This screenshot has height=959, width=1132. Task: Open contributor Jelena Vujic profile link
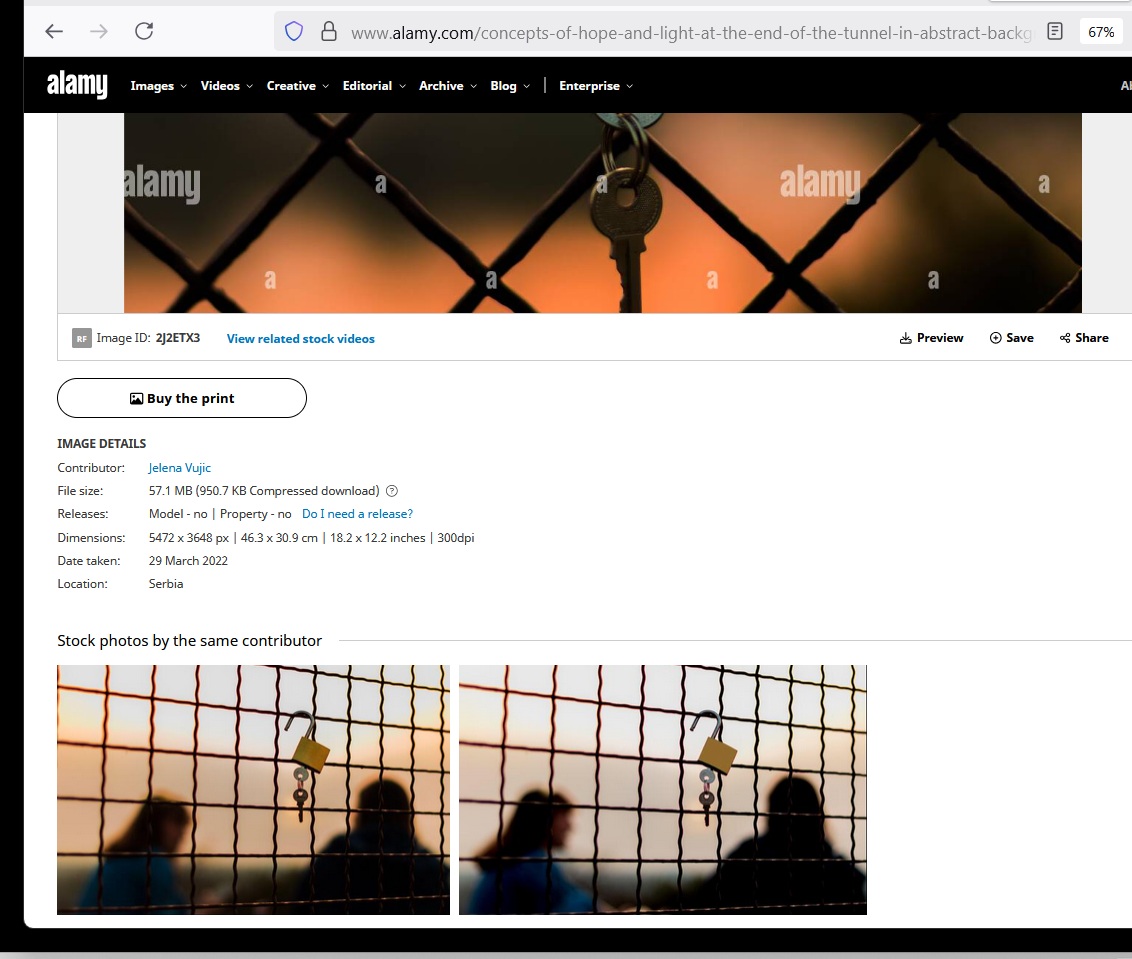coord(180,468)
